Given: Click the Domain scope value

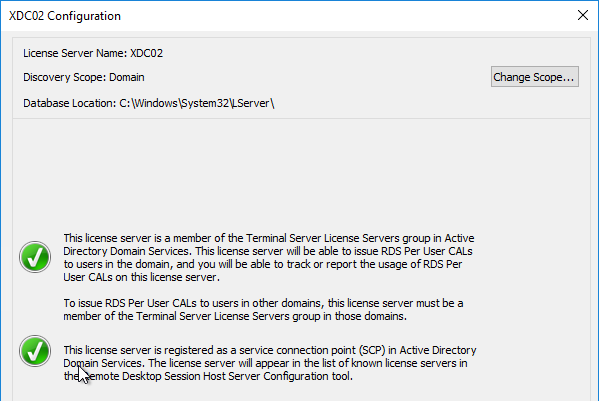Looking at the screenshot, I should [126, 77].
